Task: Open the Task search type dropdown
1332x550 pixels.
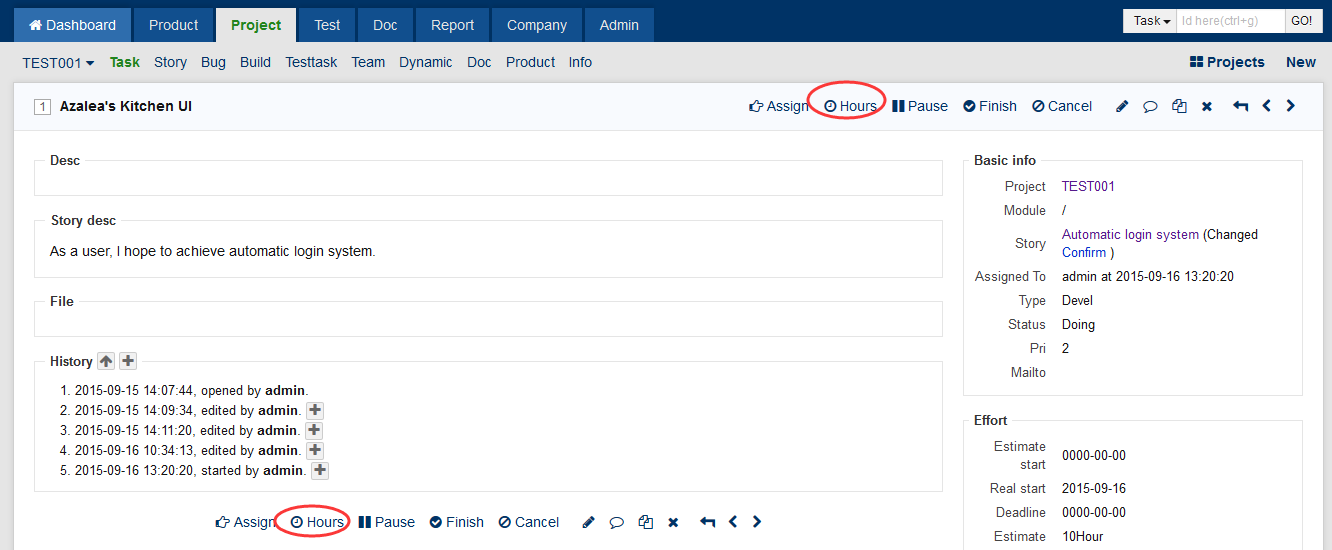Action: pos(1152,21)
